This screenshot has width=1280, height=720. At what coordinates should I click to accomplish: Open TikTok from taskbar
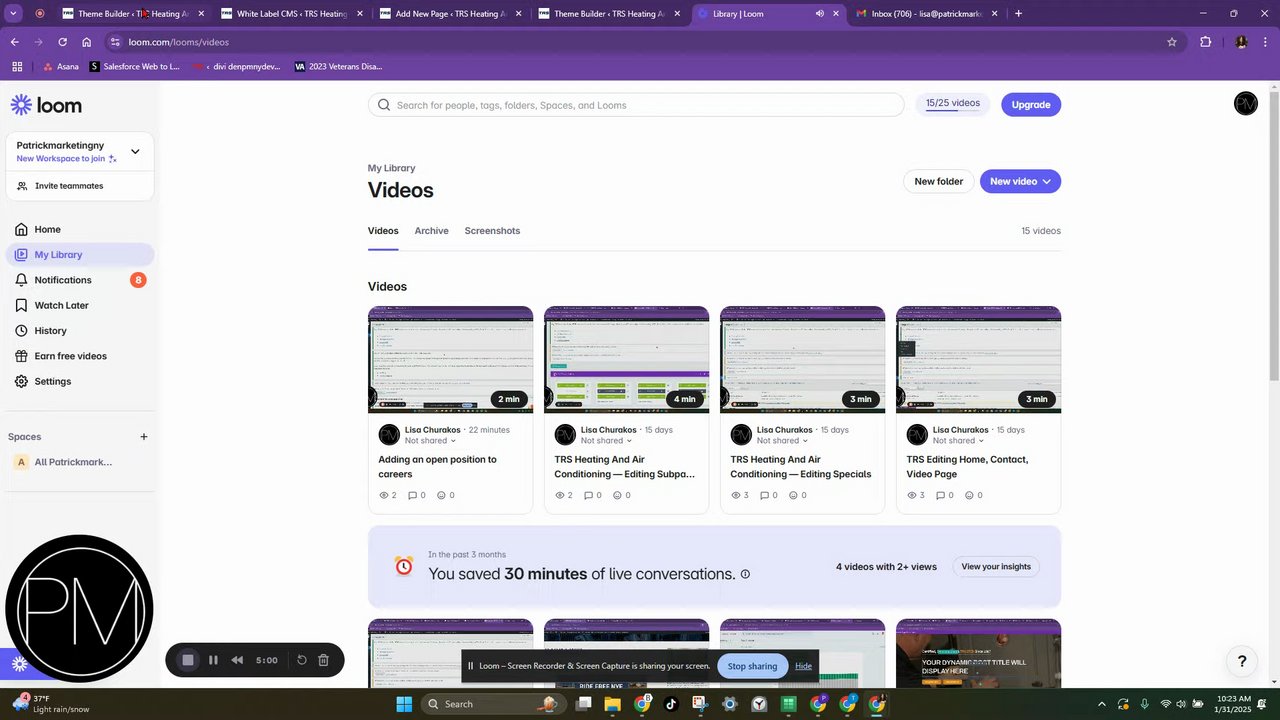click(x=670, y=704)
